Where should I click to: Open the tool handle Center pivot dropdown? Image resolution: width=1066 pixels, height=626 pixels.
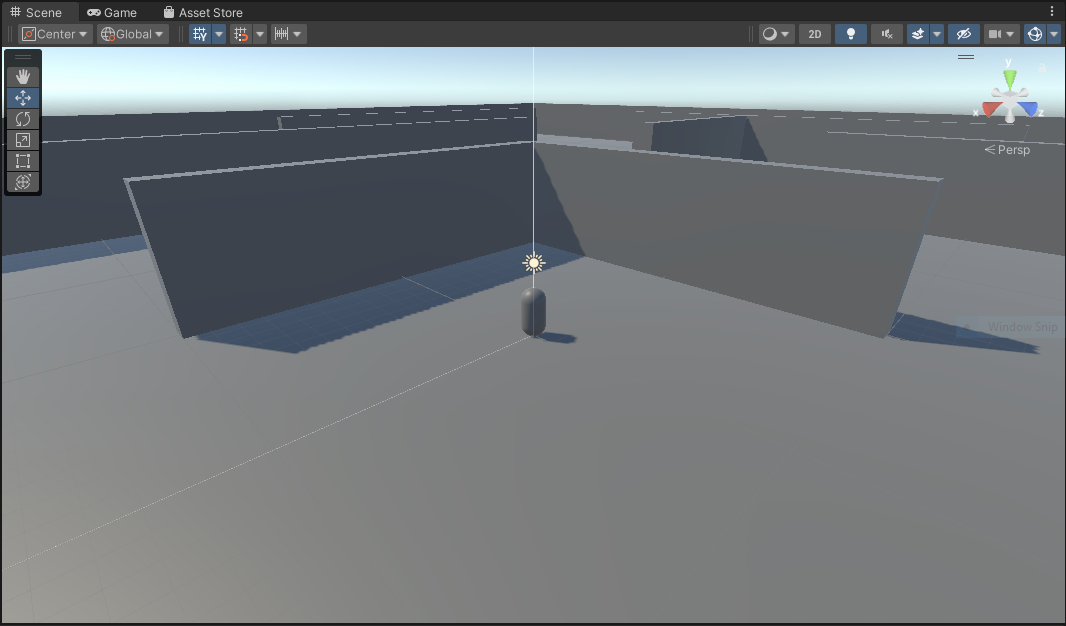(x=55, y=33)
